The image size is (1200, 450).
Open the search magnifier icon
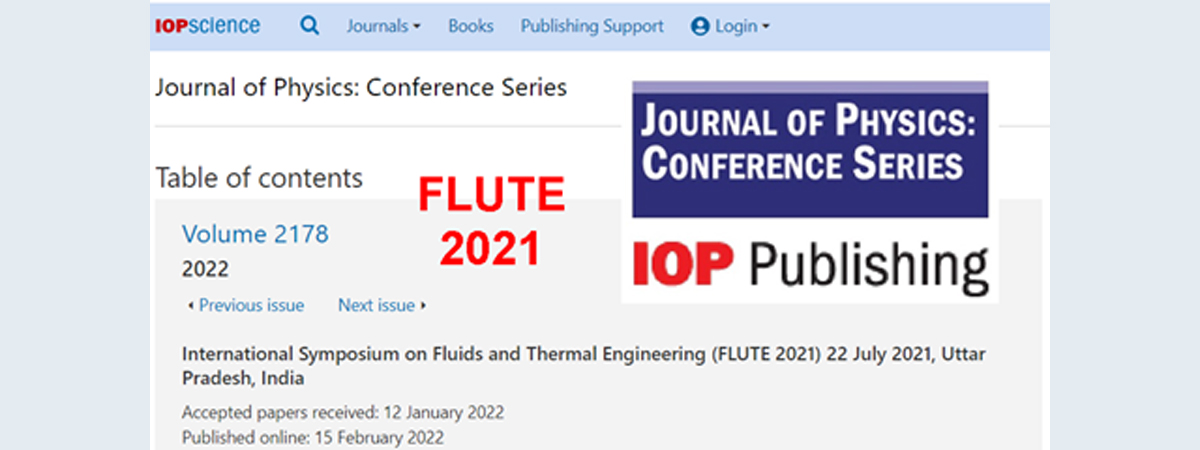coord(310,26)
